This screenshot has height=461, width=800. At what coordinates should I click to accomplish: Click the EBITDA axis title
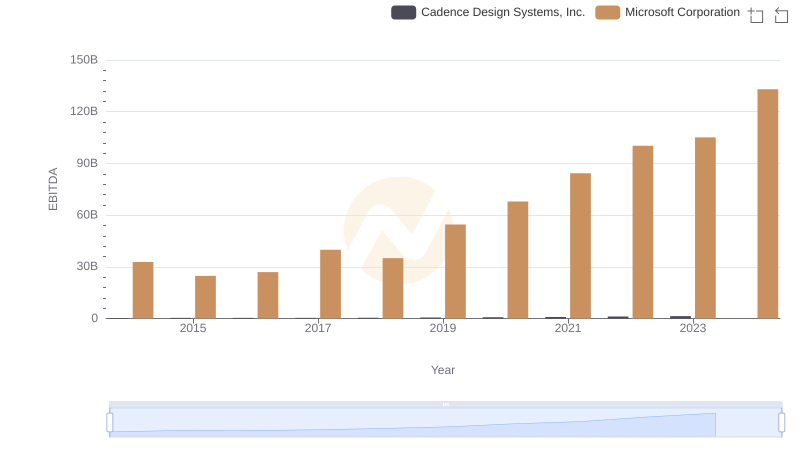(53, 189)
